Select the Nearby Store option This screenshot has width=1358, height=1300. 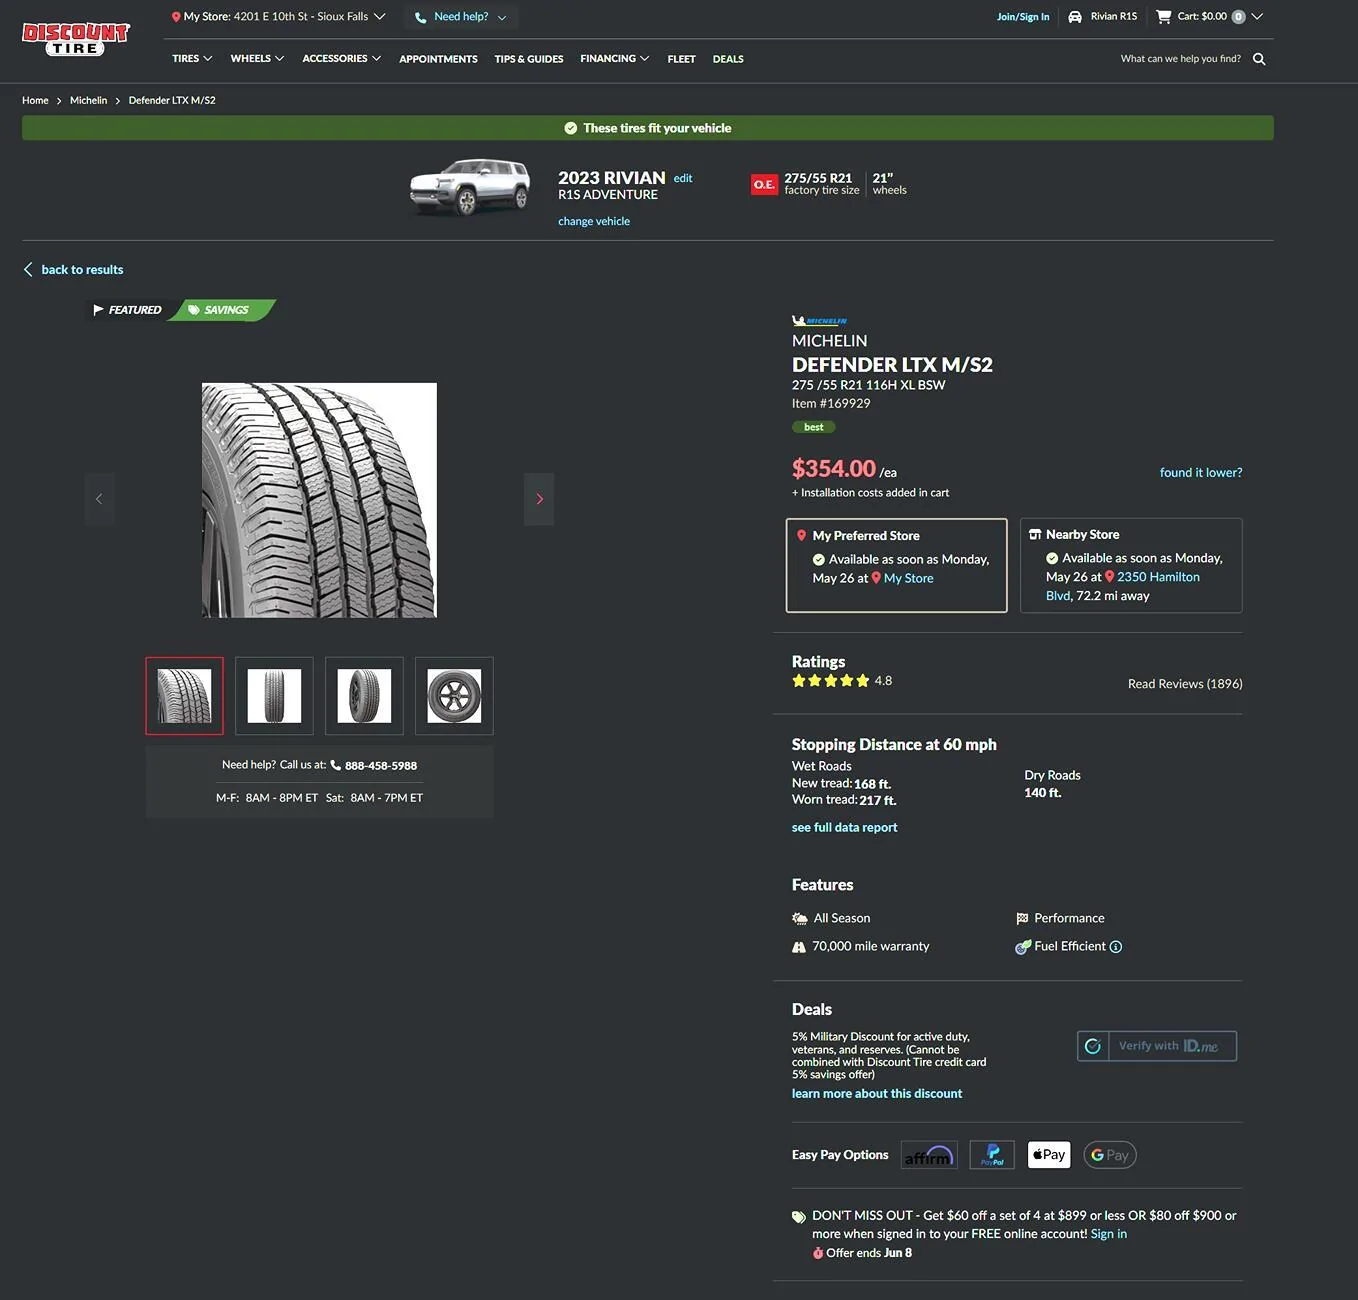(1131, 565)
